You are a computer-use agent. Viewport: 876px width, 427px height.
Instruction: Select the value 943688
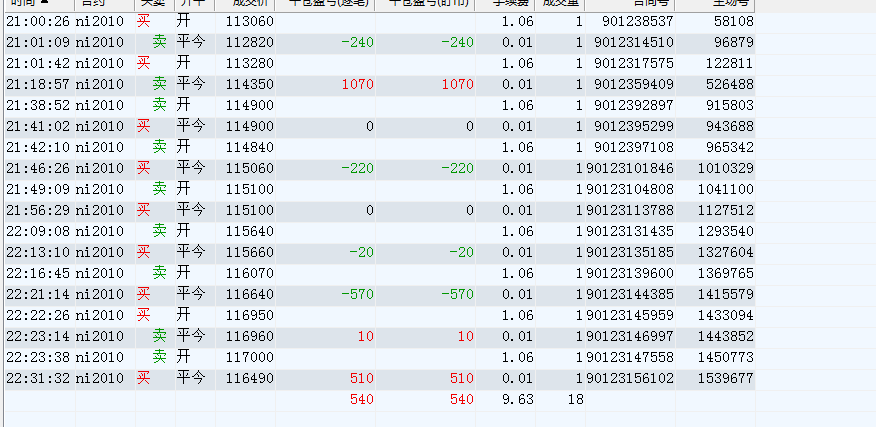730,127
